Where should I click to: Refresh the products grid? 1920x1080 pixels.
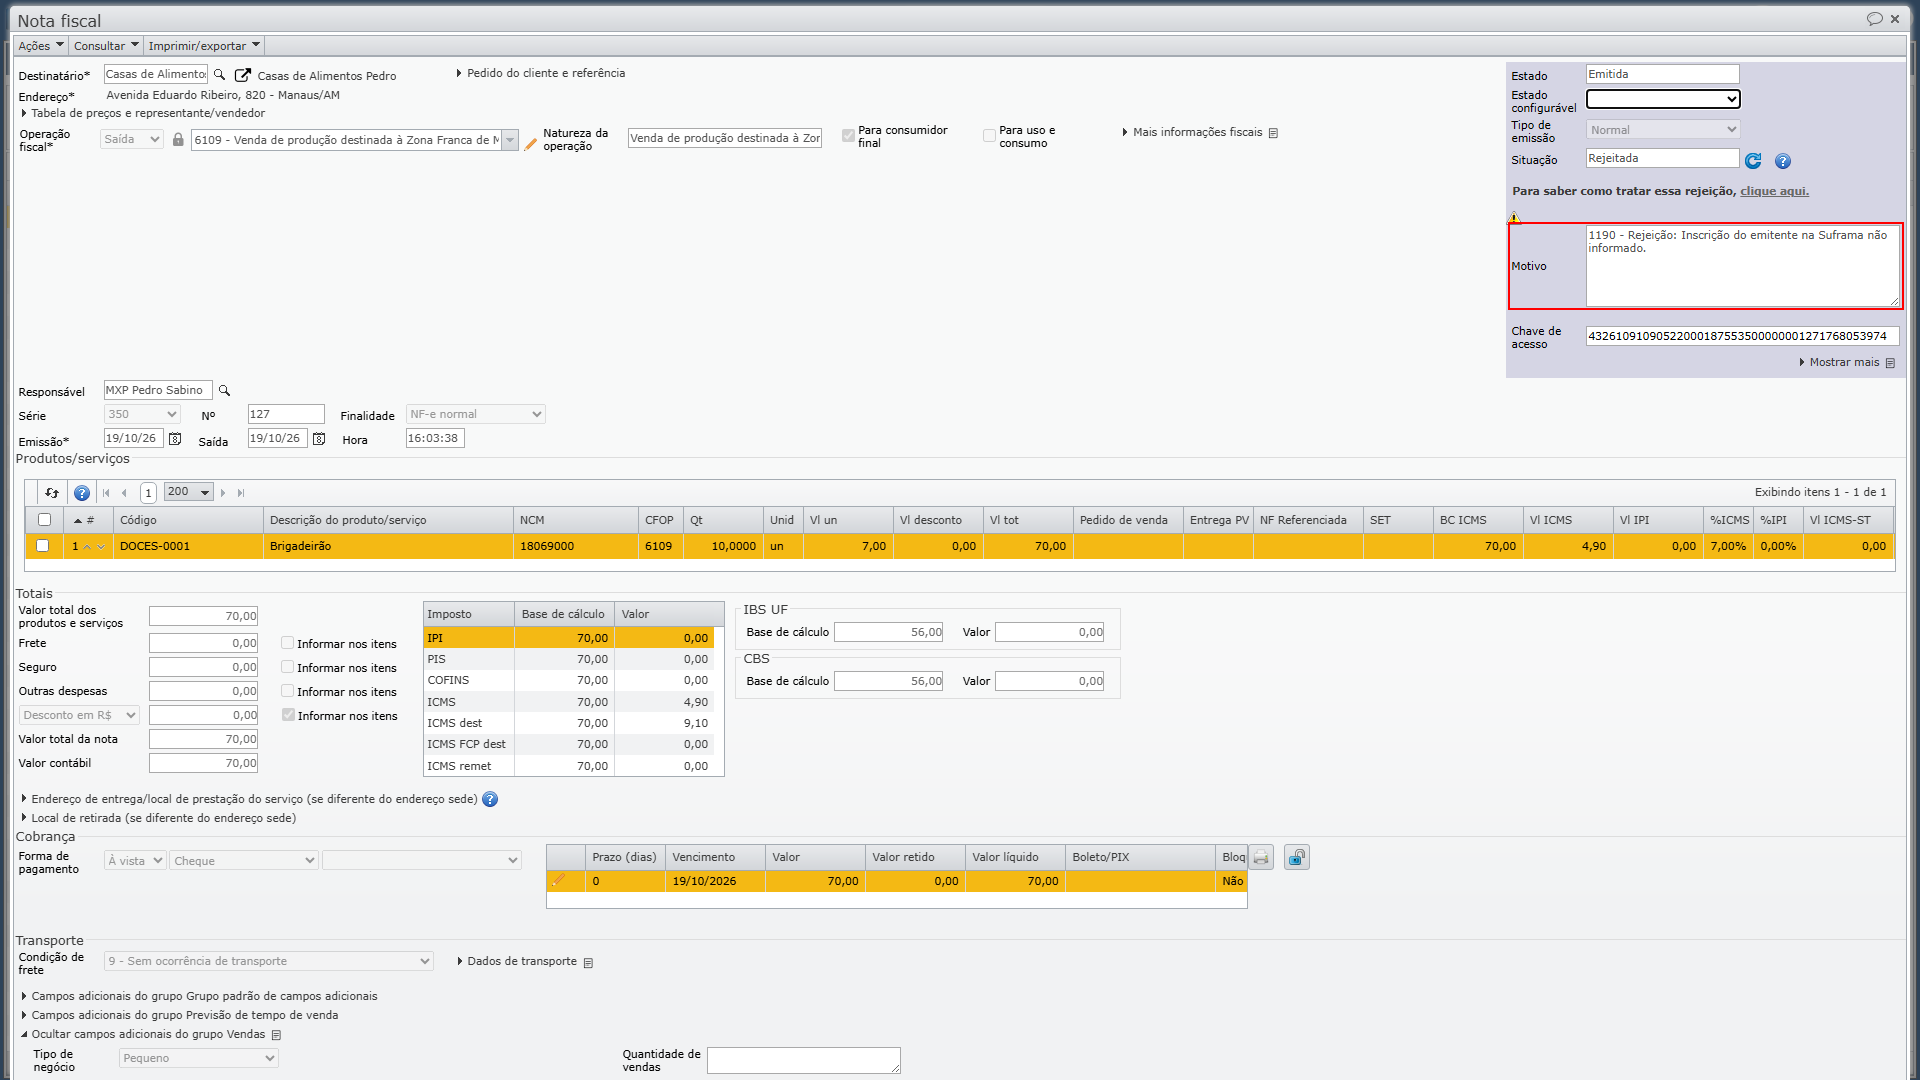52,493
